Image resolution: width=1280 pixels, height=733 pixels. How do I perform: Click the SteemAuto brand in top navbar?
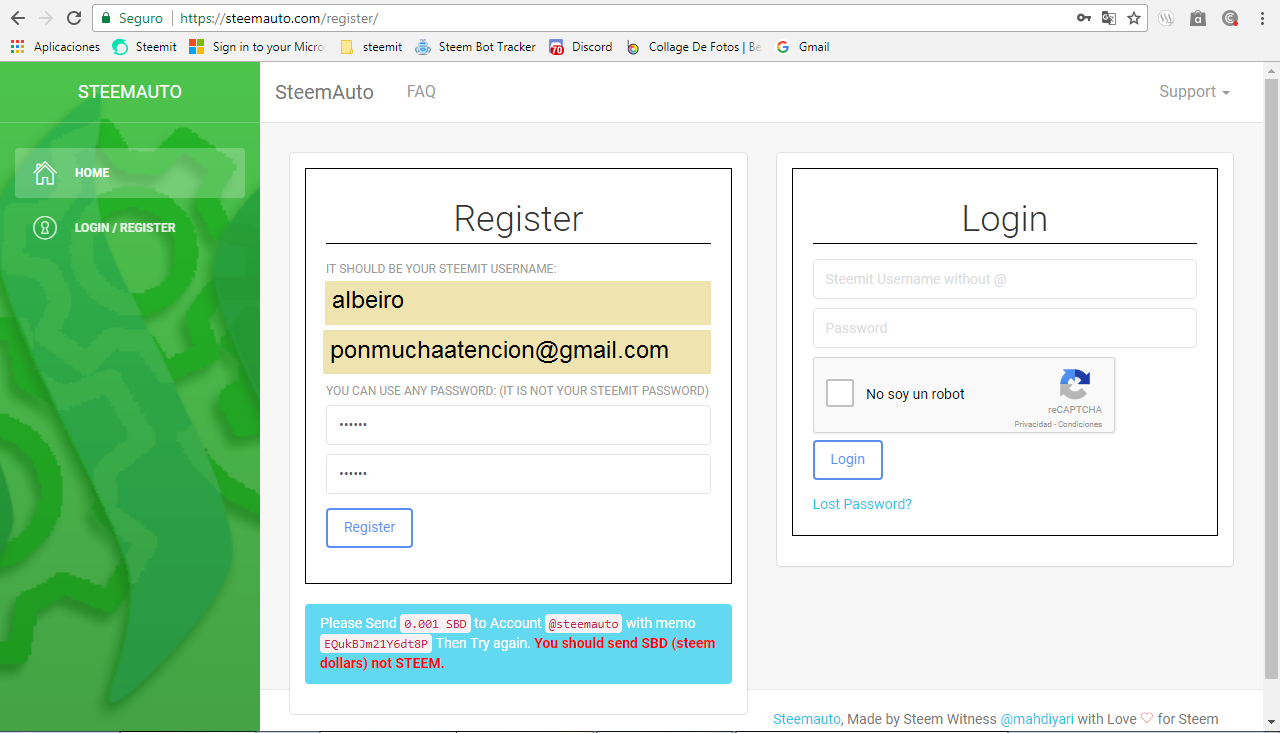324,92
